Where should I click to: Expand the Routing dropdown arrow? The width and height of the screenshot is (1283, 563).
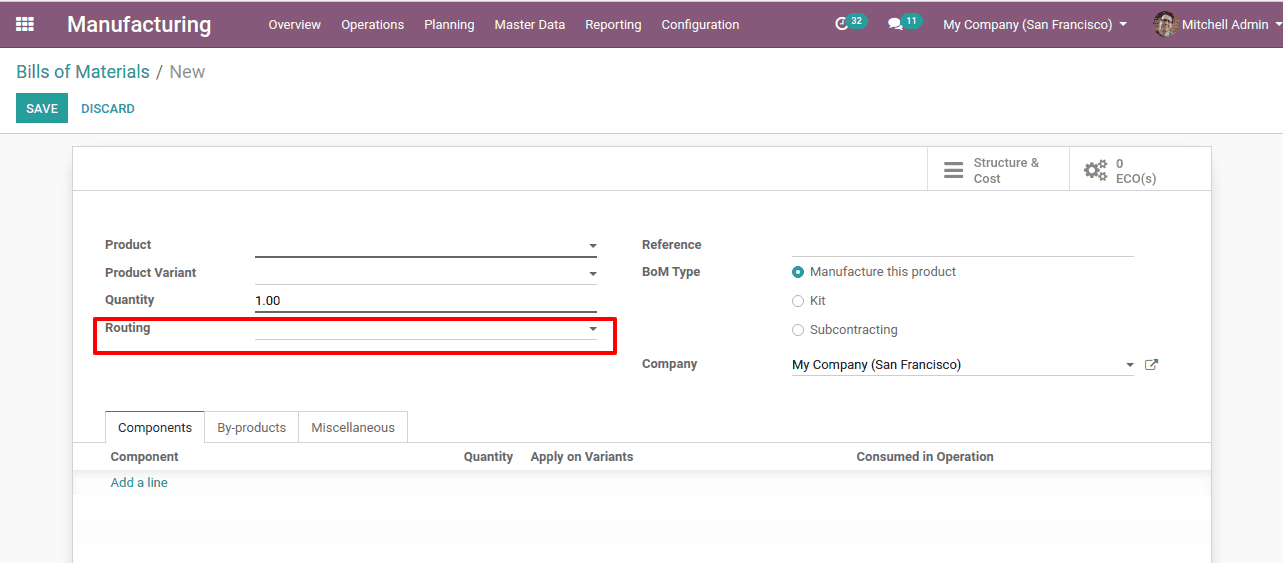click(x=592, y=329)
